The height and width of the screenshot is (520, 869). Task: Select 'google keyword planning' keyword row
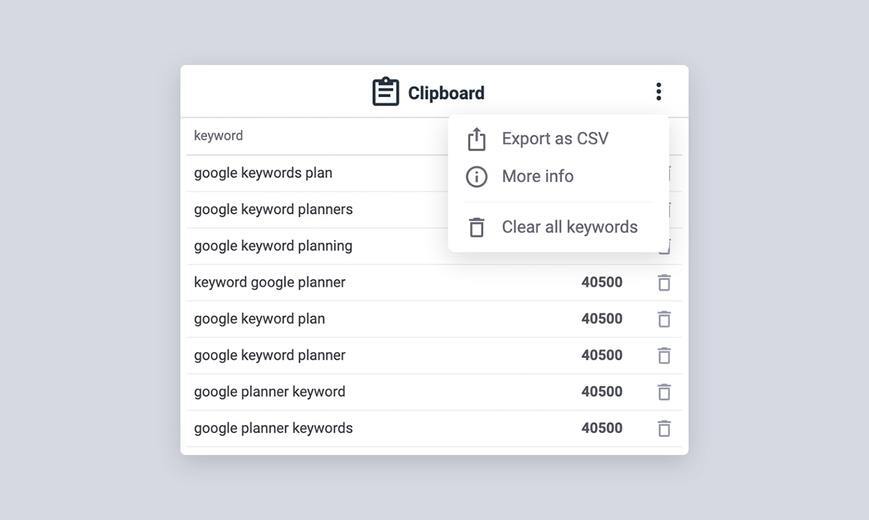coord(317,246)
